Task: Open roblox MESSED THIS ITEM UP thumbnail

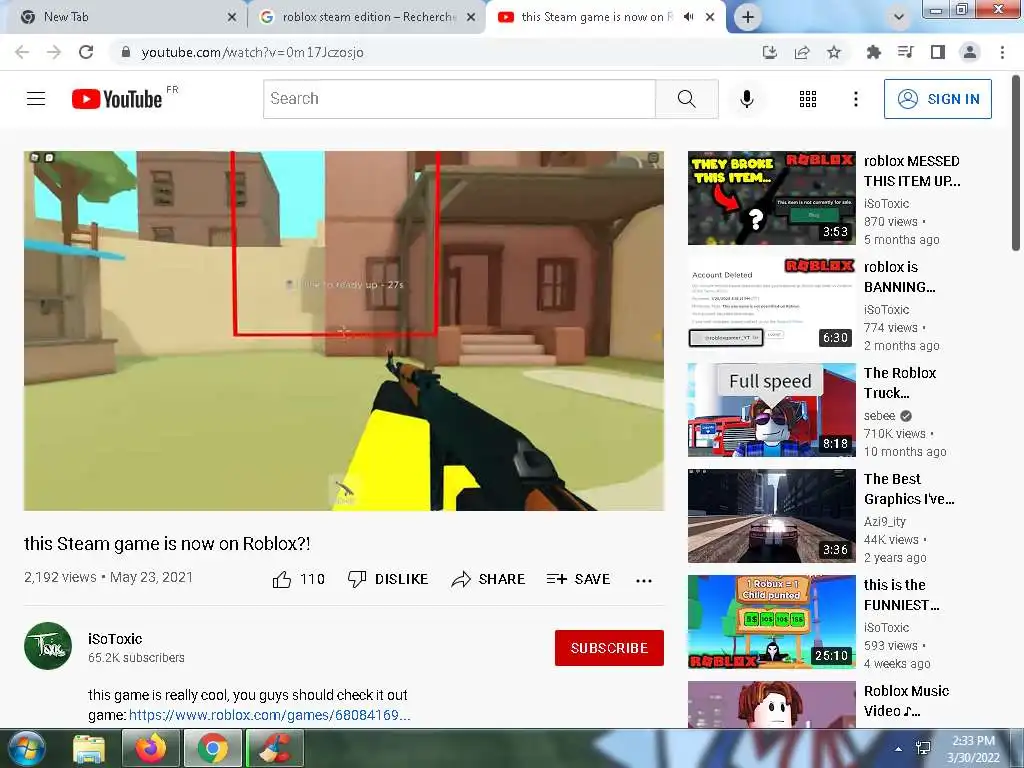Action: tap(772, 198)
